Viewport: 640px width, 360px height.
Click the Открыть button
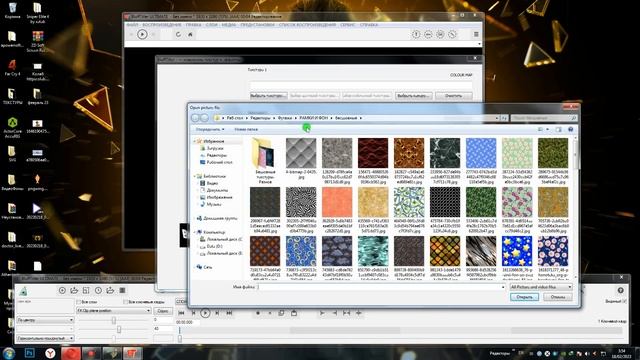coord(524,297)
